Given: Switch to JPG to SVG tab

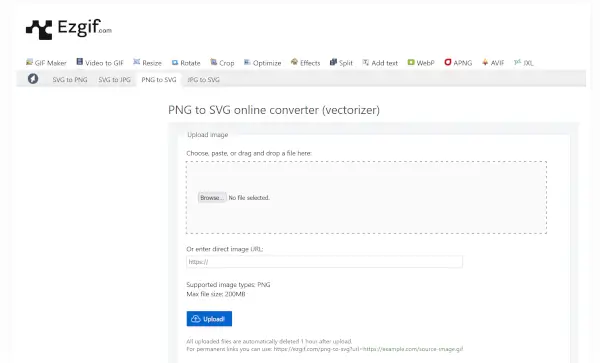Looking at the screenshot, I should pyautogui.click(x=204, y=80).
